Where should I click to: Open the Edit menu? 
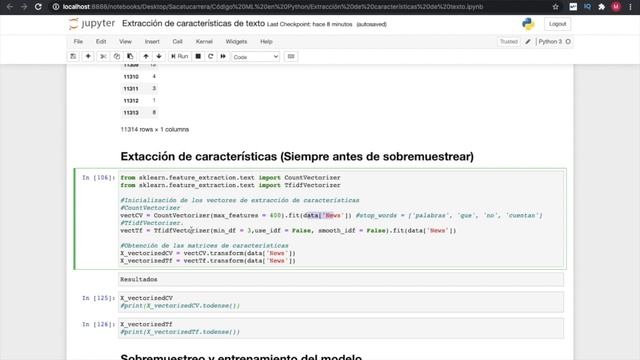[101, 42]
